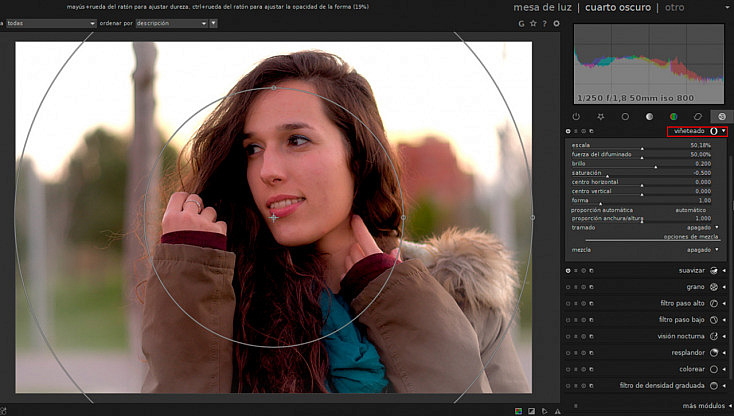Screen dimensions: 734x416
Task: Click the brillo slider
Action: click(641, 164)
